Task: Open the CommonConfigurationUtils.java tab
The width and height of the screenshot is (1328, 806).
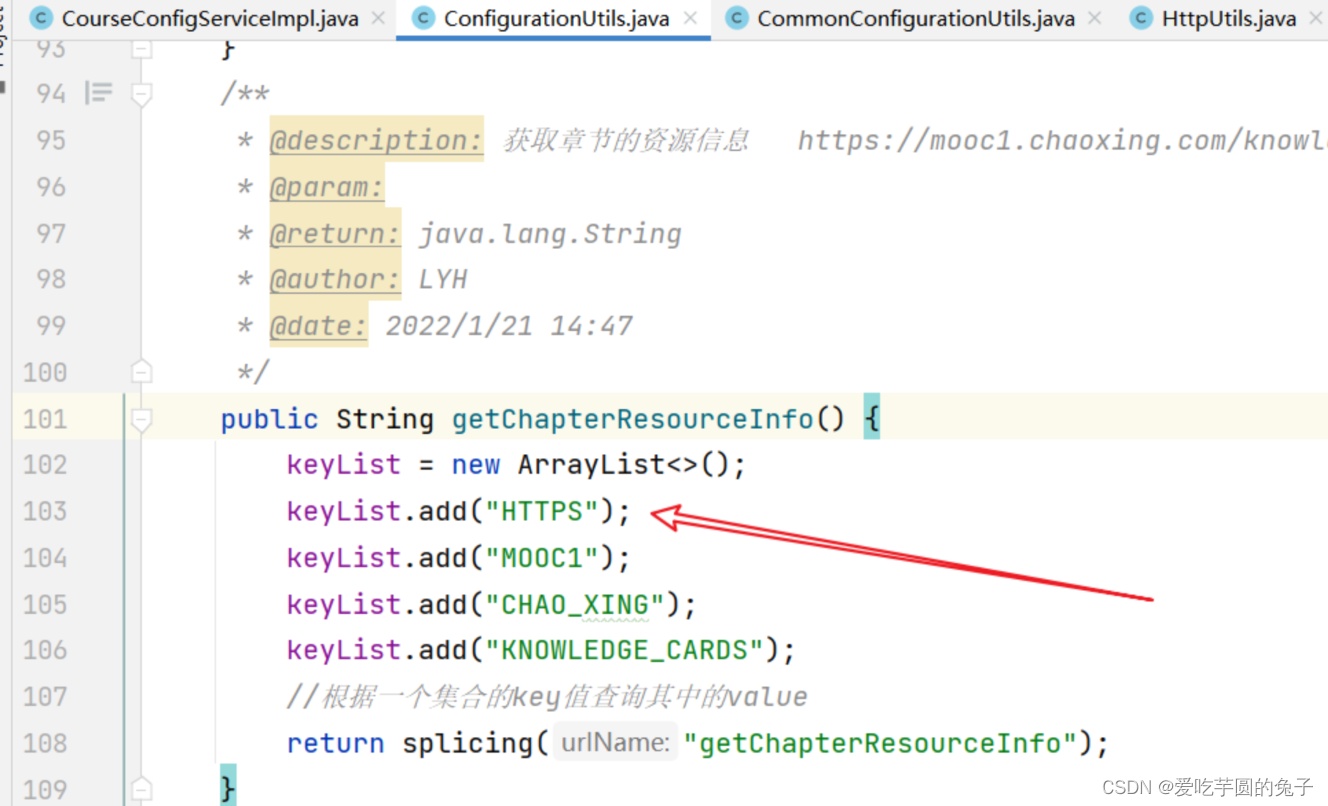Action: click(x=915, y=18)
